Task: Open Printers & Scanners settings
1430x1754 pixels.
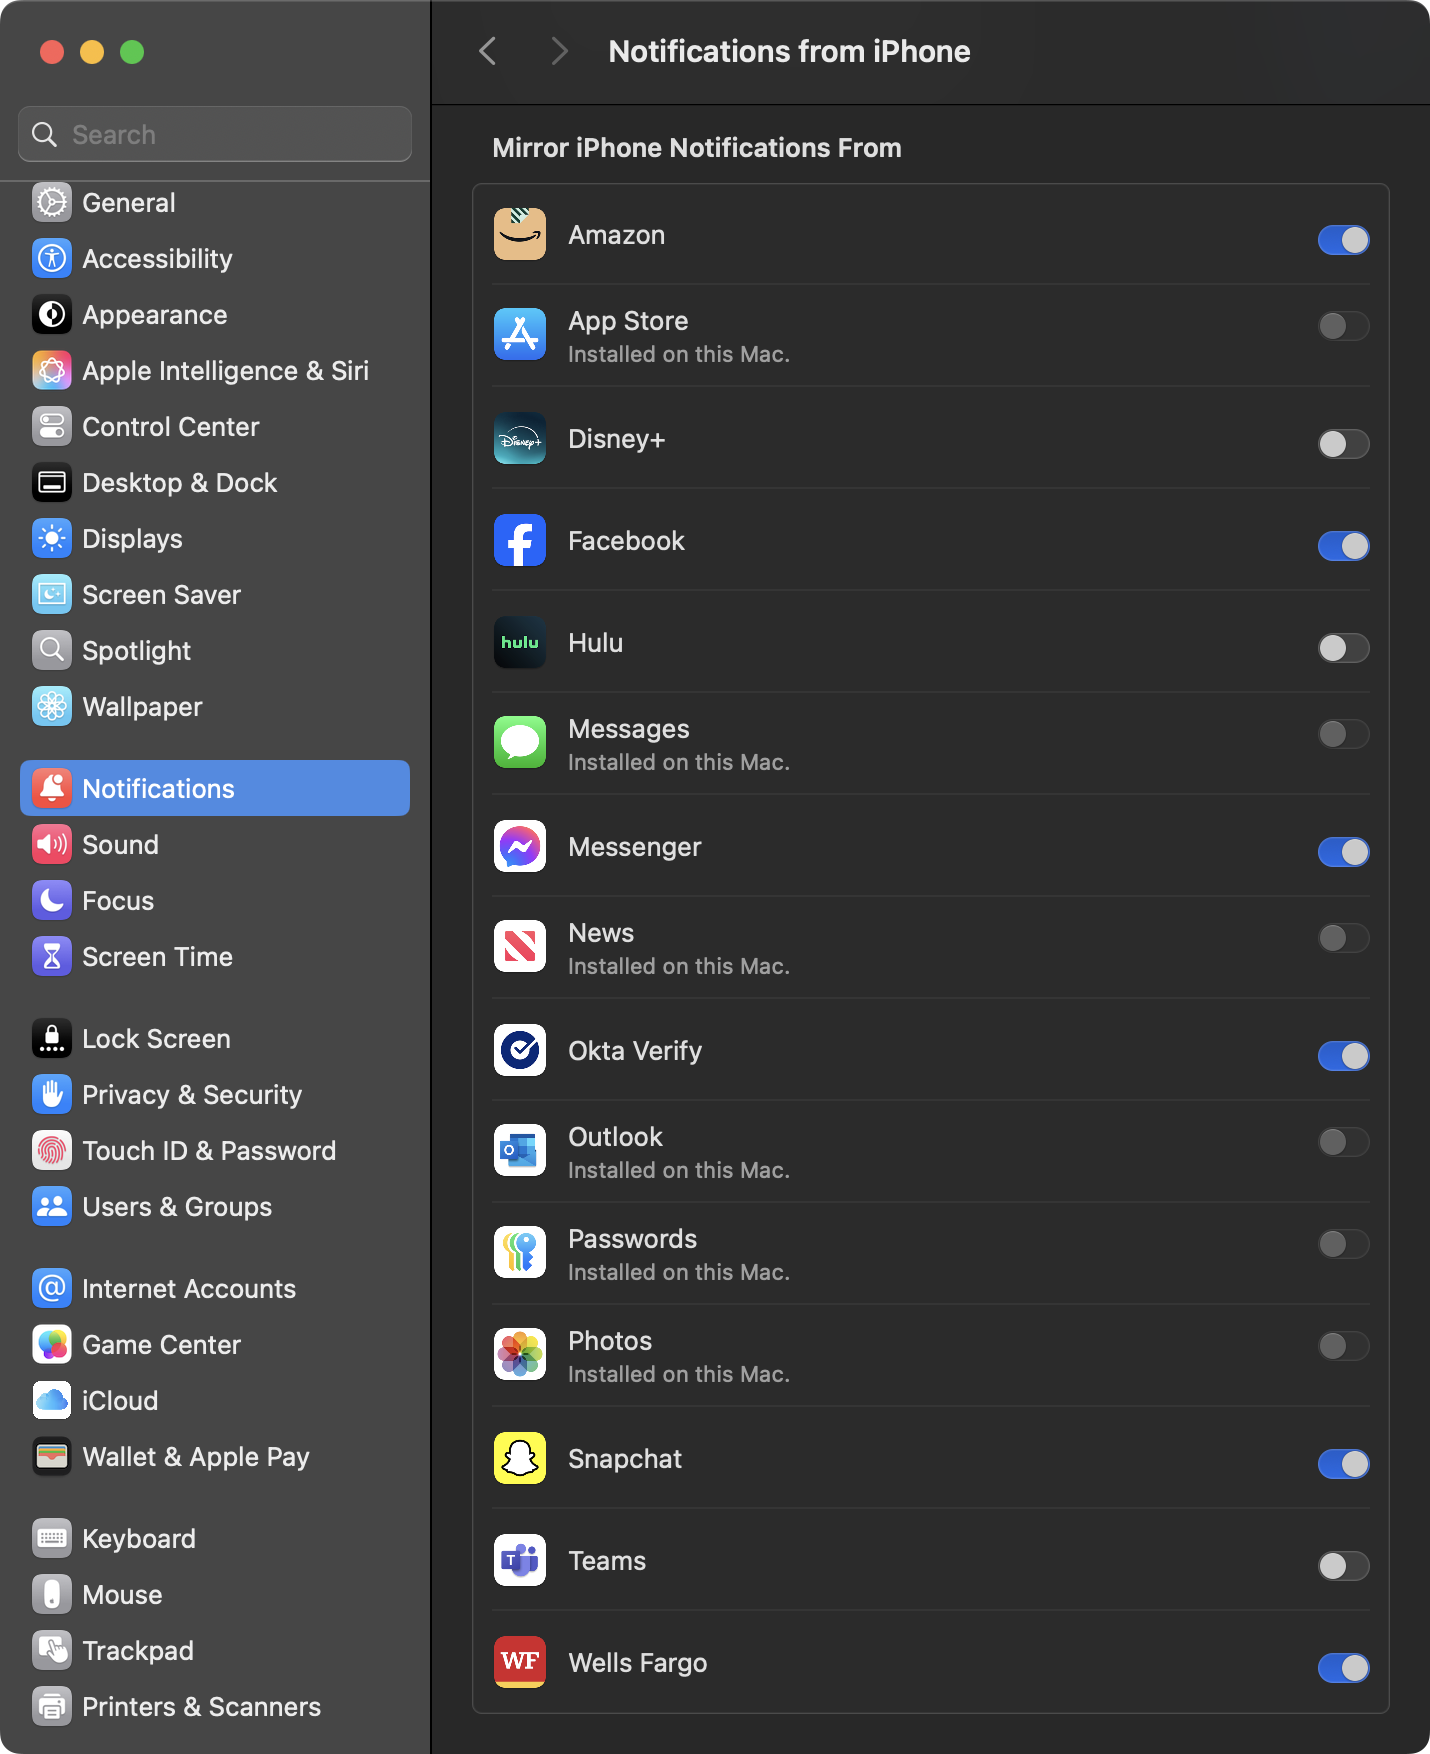Action: click(215, 1706)
